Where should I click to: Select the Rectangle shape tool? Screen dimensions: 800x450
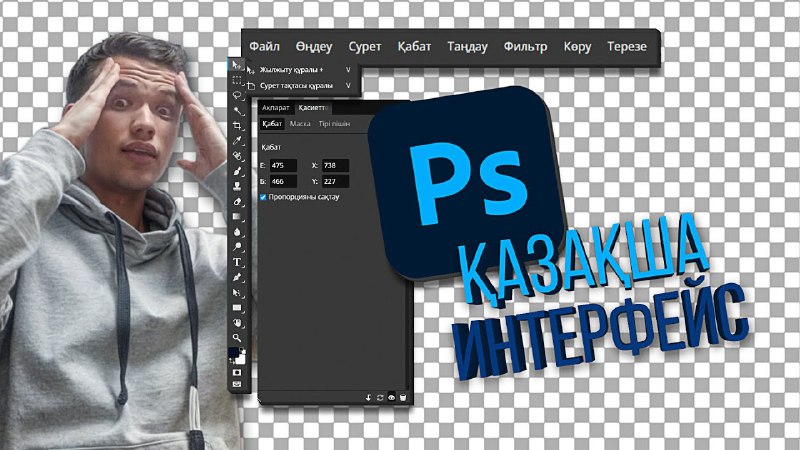[237, 308]
